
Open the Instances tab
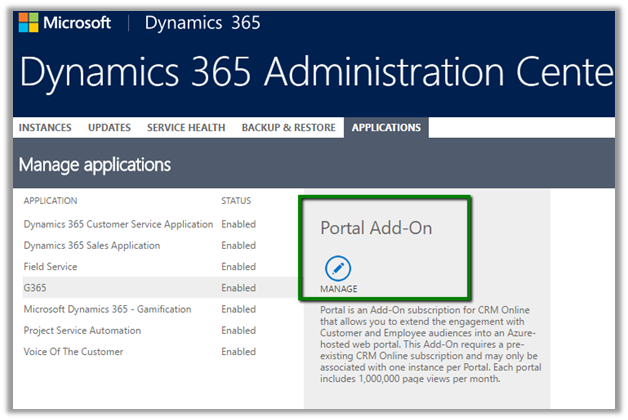tap(47, 128)
